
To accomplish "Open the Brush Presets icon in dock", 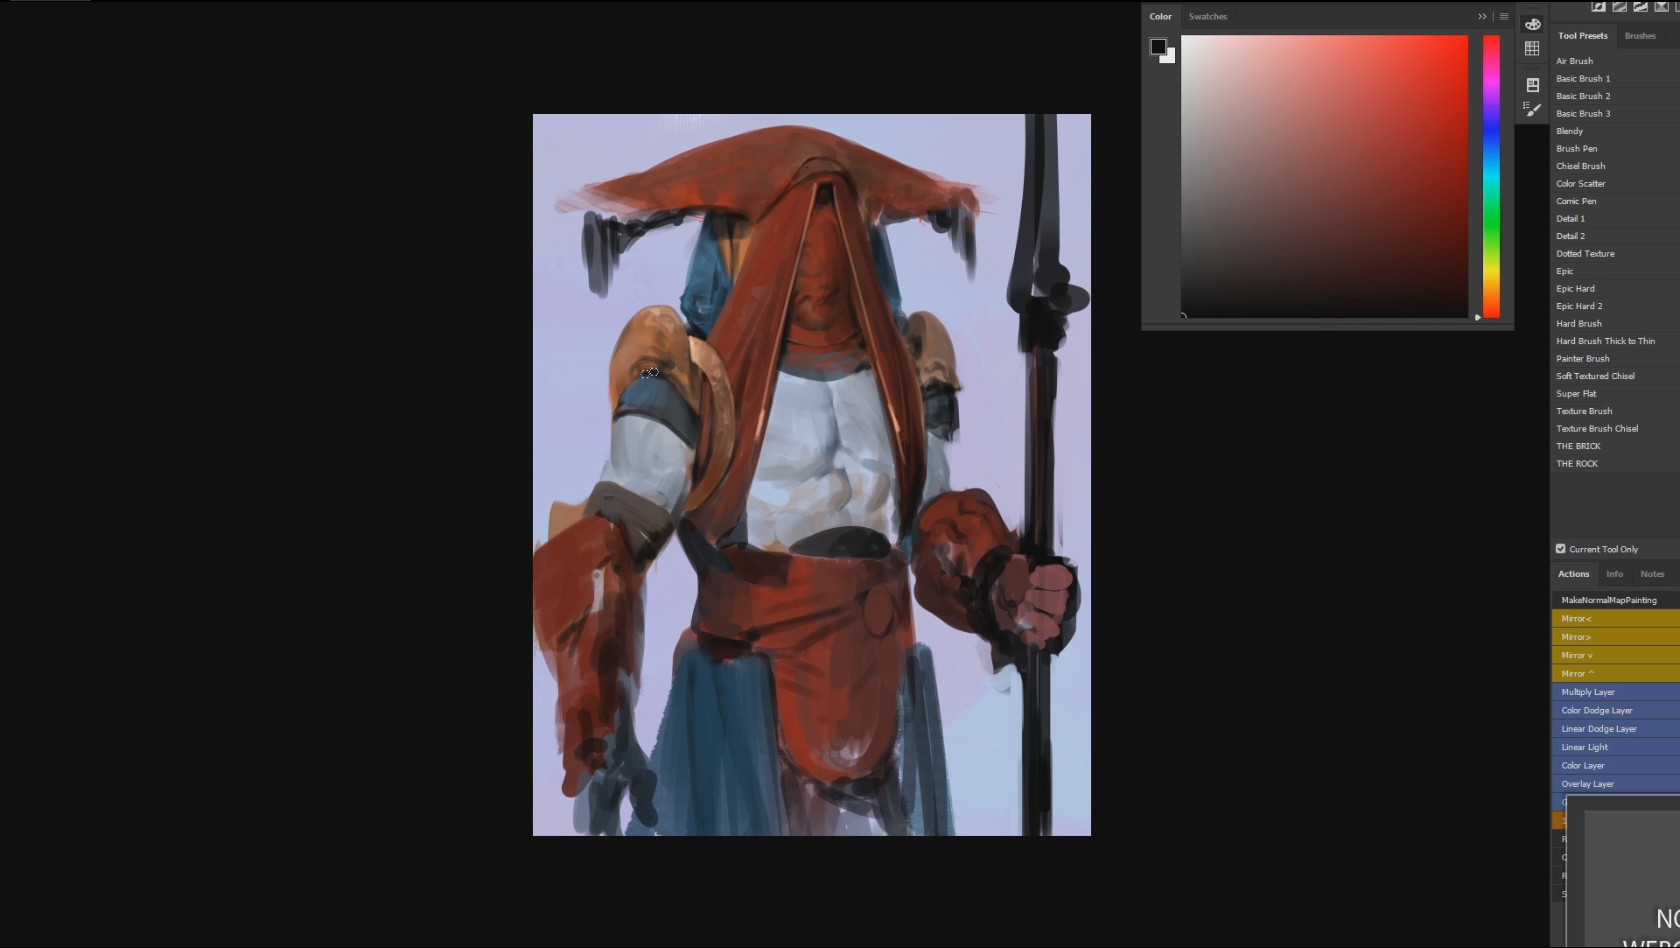I will (1532, 109).
